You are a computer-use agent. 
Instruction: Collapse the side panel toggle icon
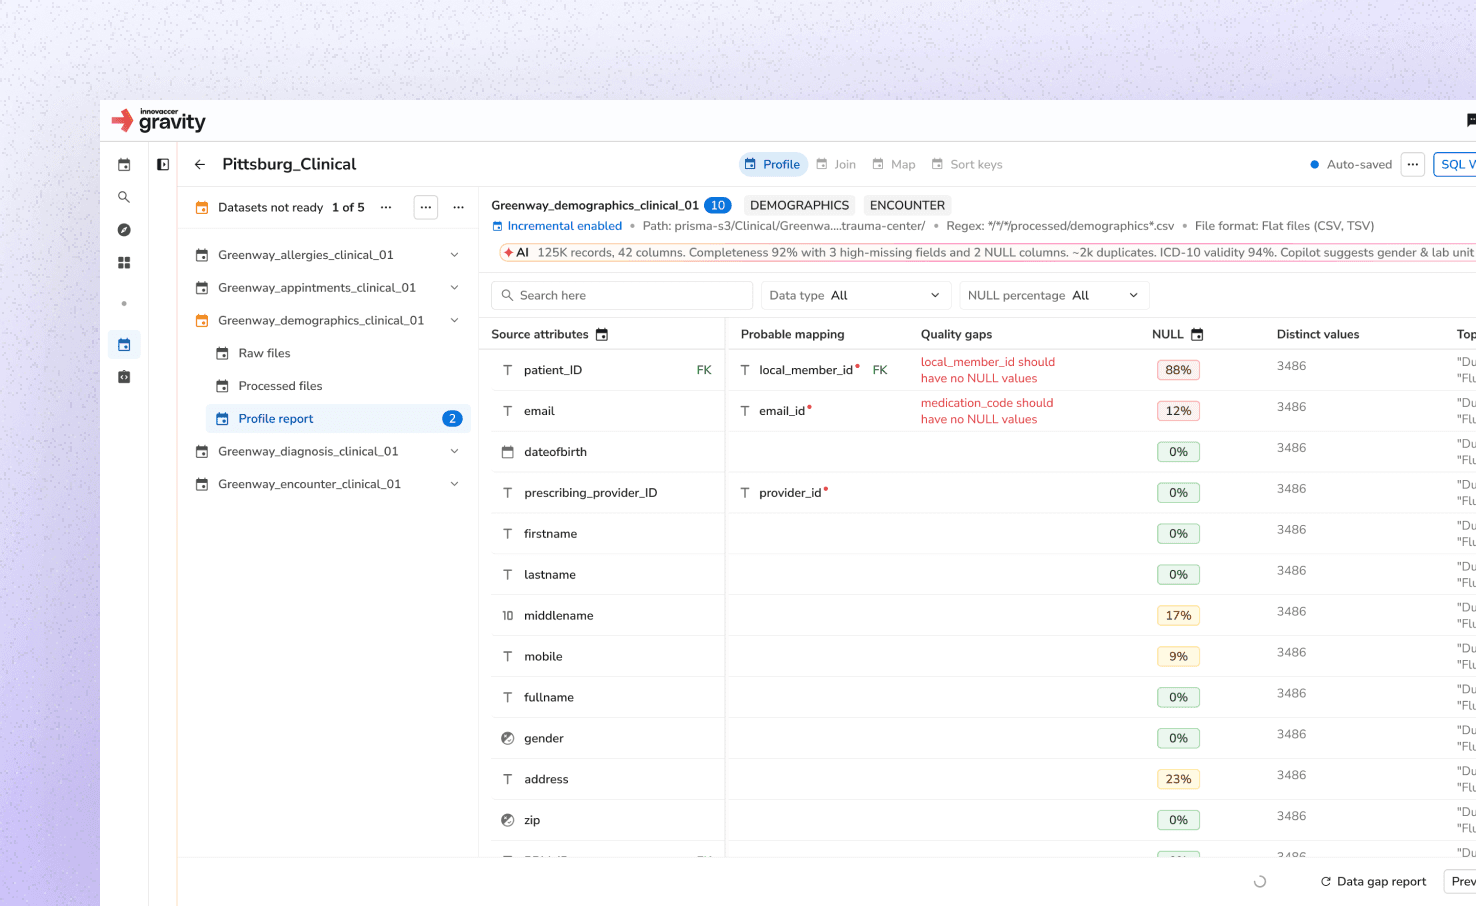click(163, 165)
